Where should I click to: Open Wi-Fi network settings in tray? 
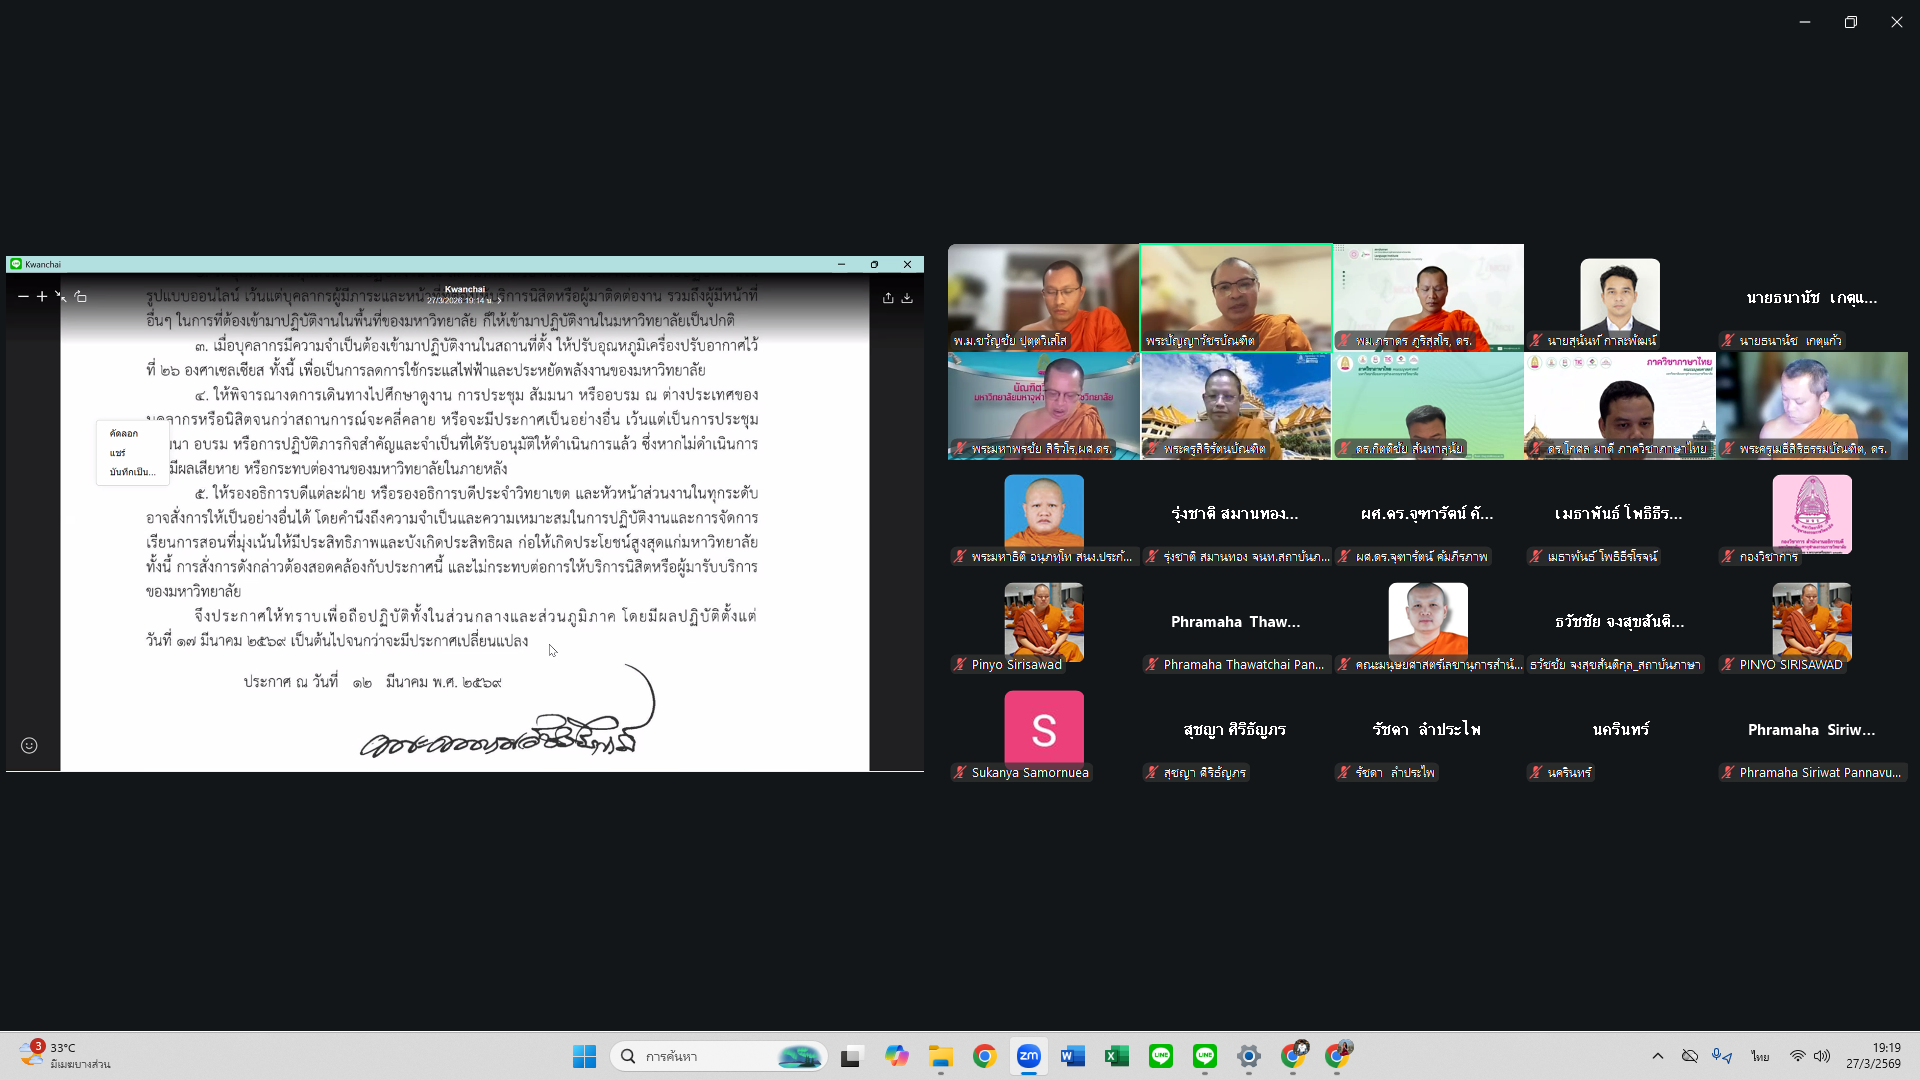pyautogui.click(x=1797, y=1056)
